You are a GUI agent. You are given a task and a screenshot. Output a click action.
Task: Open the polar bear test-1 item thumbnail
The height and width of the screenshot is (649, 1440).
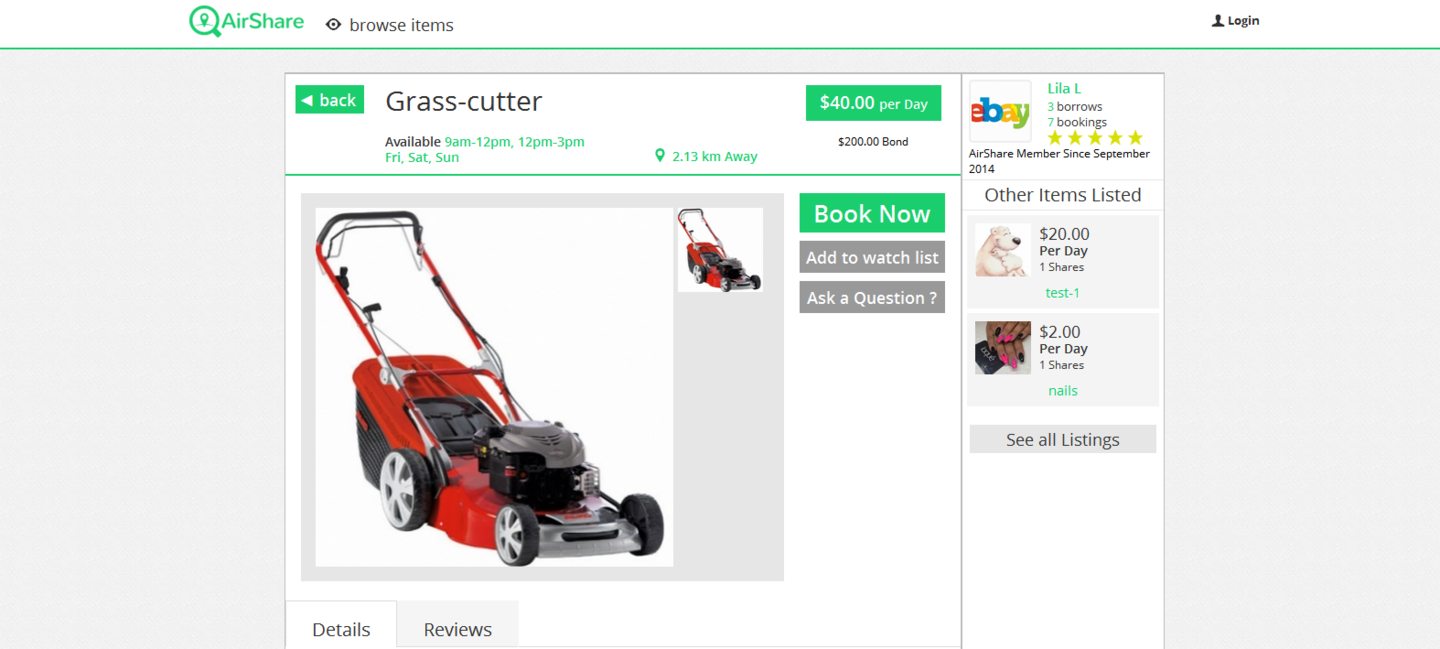pos(1003,250)
